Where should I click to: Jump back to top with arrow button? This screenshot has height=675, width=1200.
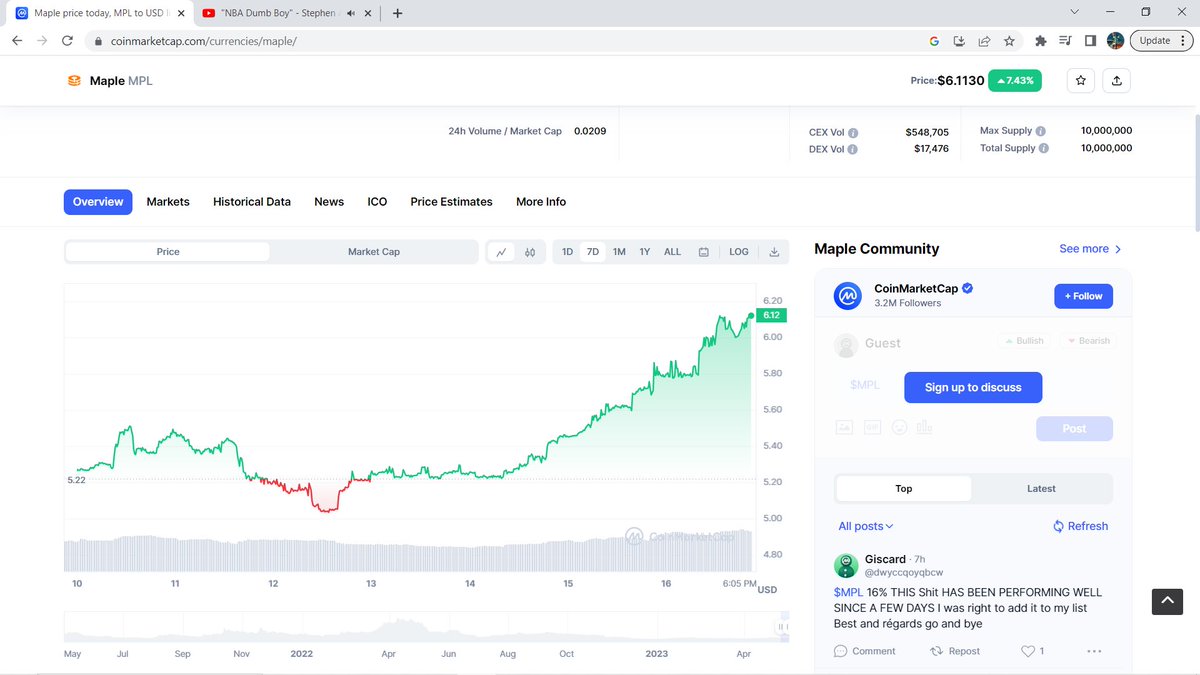1167,601
